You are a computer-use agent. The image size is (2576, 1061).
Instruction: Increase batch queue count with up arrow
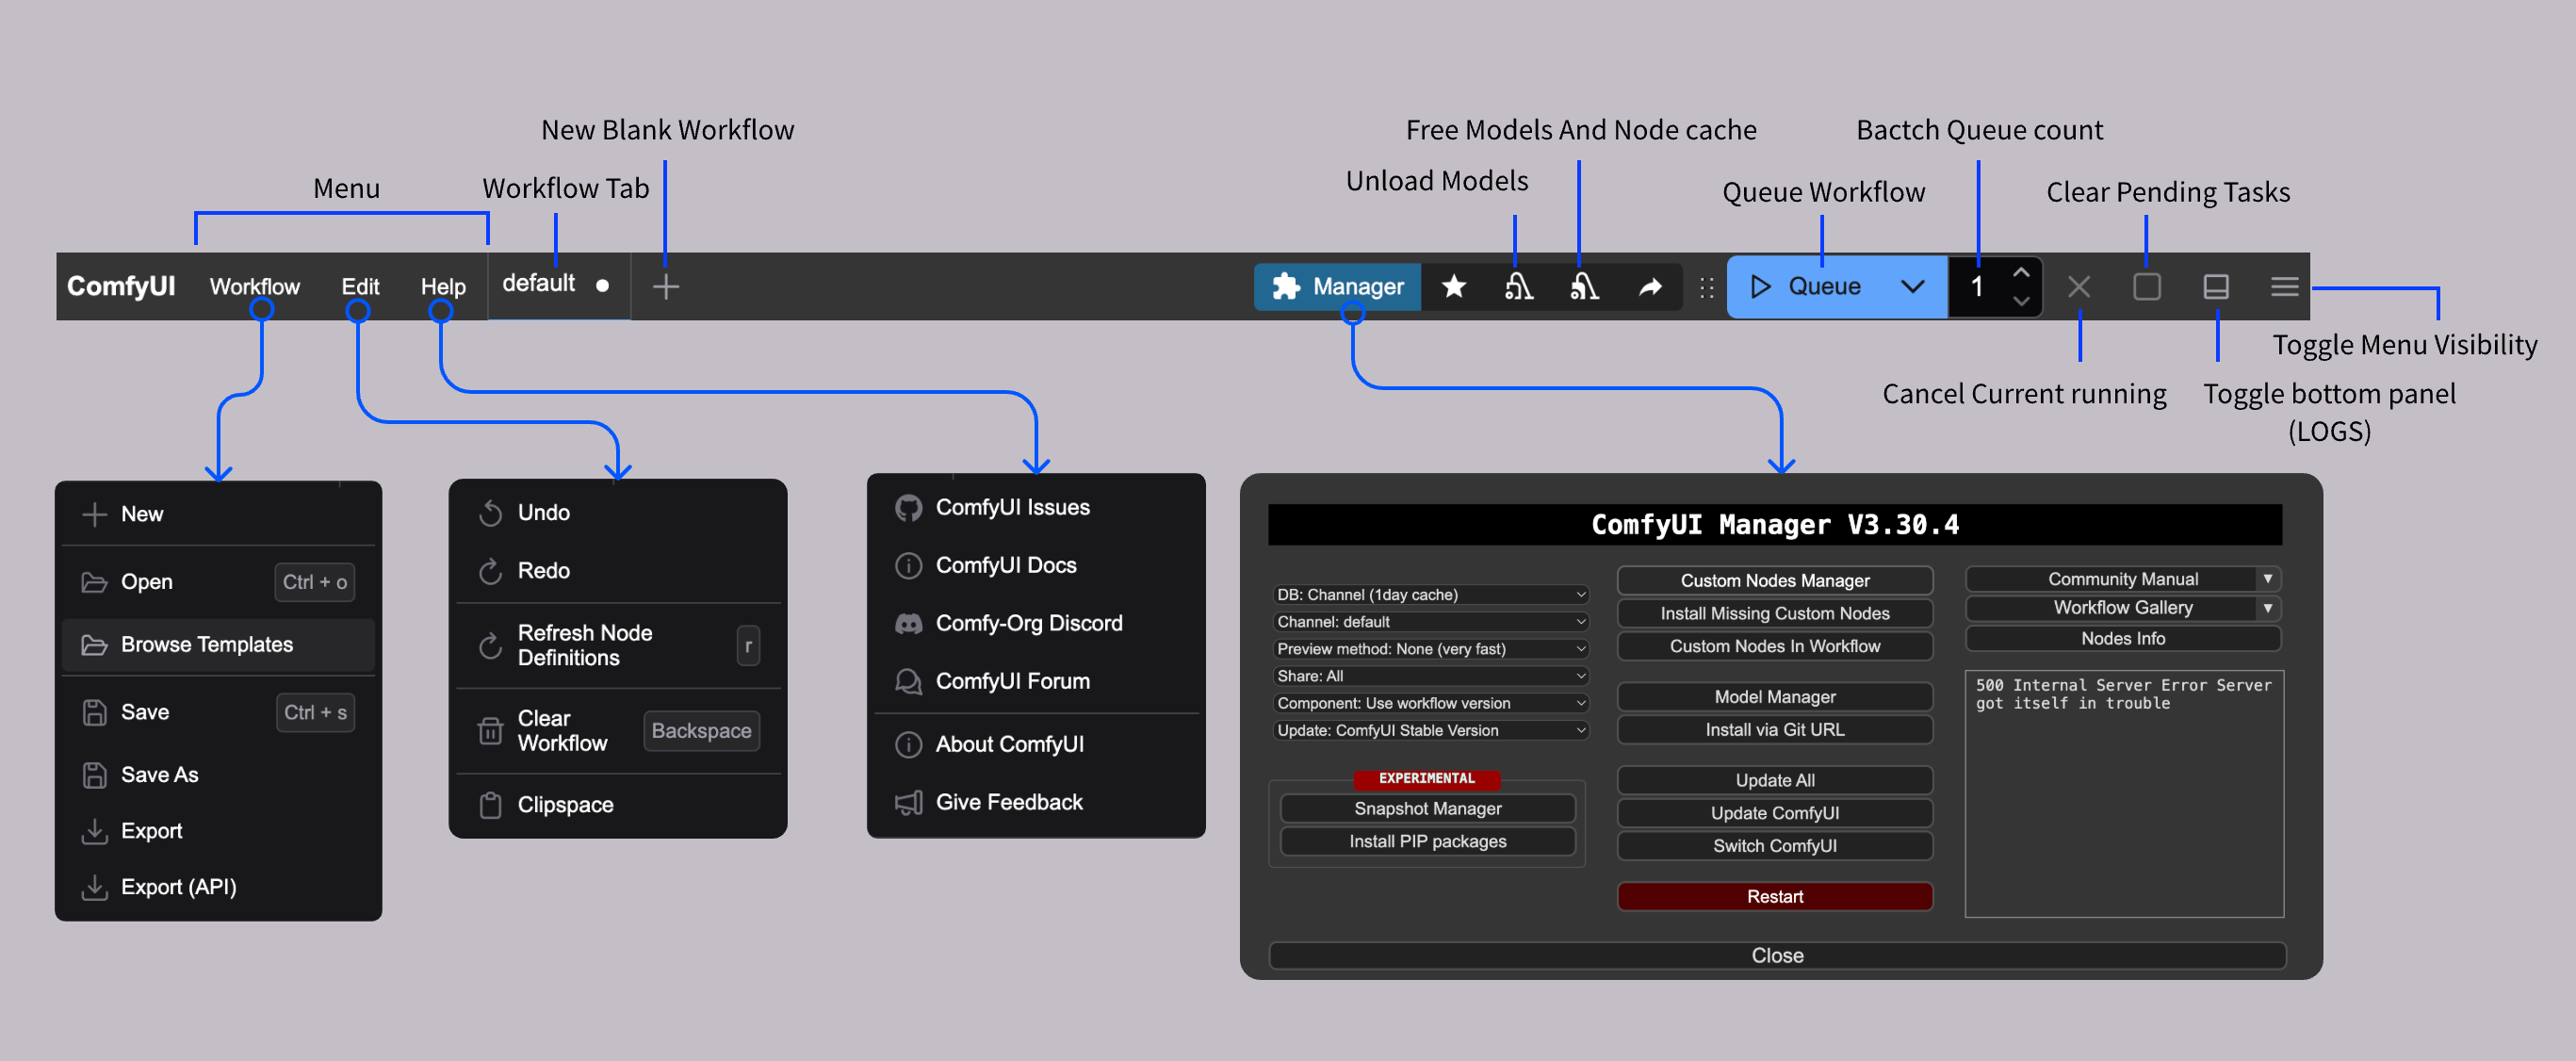(x=2020, y=272)
